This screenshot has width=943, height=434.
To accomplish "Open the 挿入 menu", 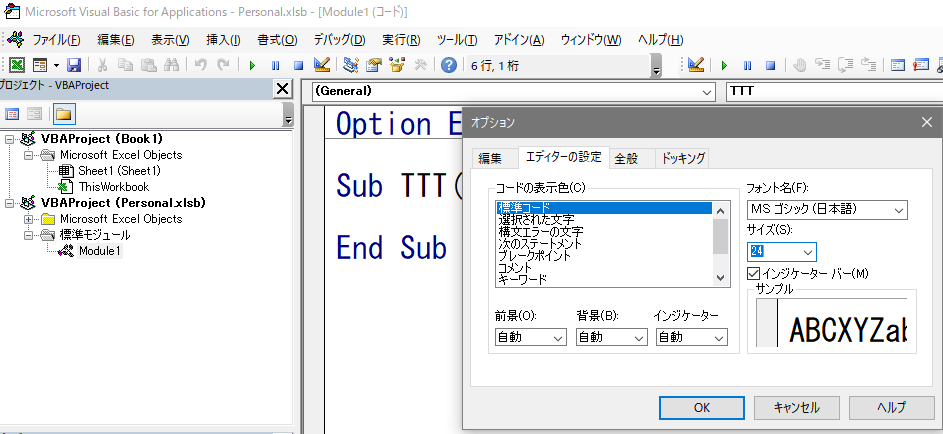I will [223, 40].
